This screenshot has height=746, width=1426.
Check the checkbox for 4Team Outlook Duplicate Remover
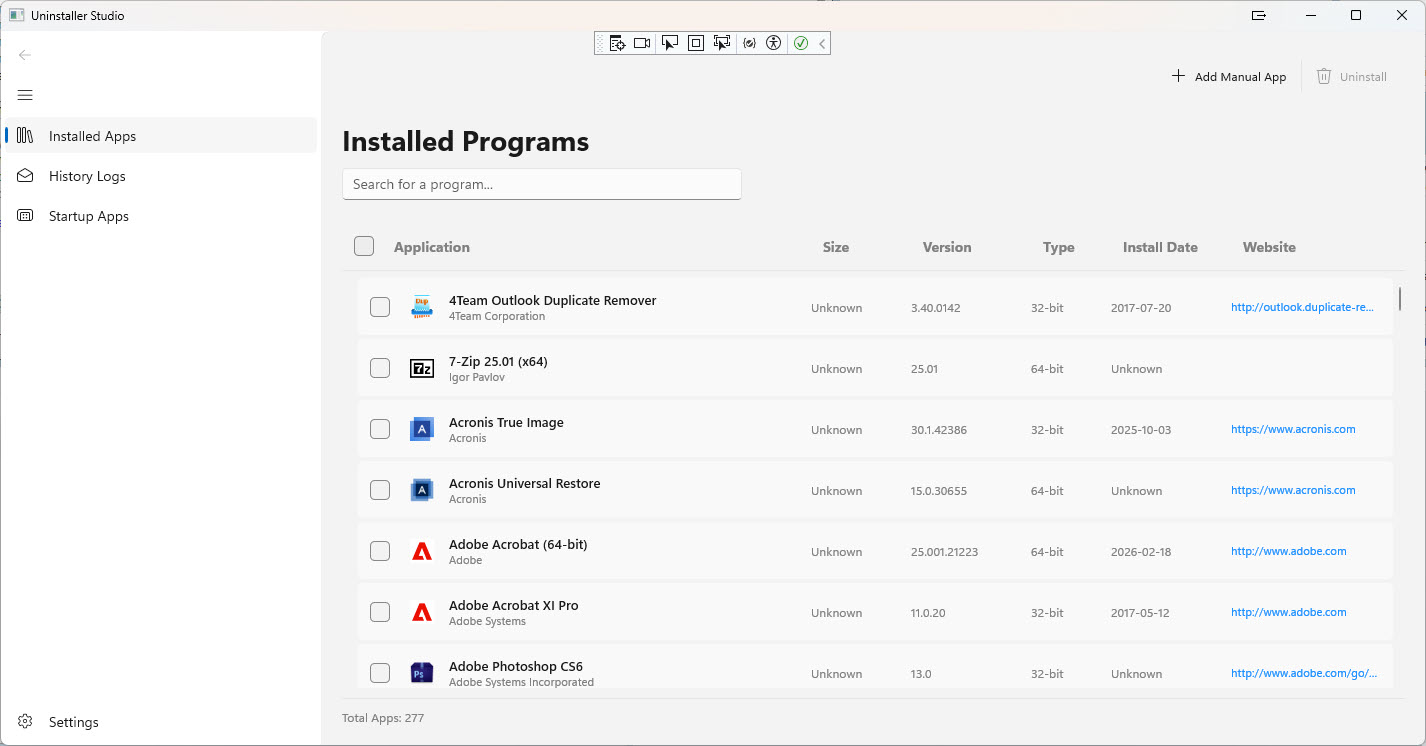pyautogui.click(x=380, y=307)
